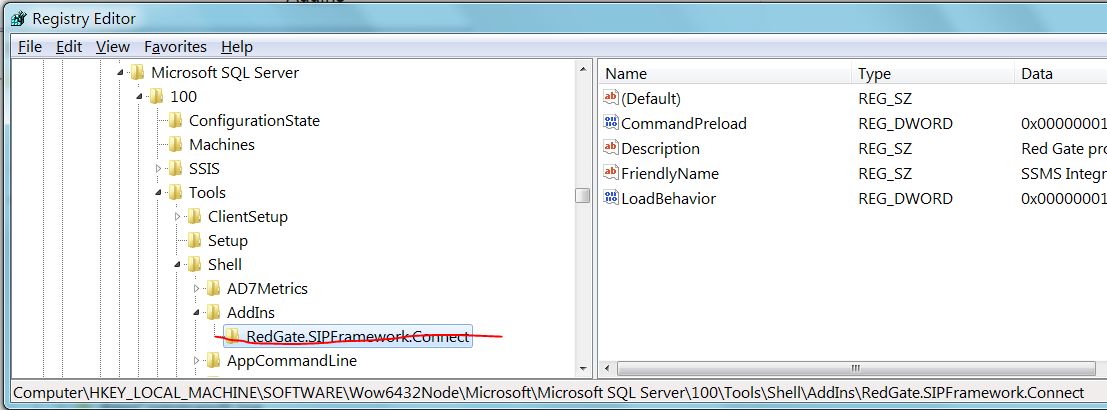Select the ConfigurationState key
This screenshot has width=1107, height=410.
pos(254,120)
